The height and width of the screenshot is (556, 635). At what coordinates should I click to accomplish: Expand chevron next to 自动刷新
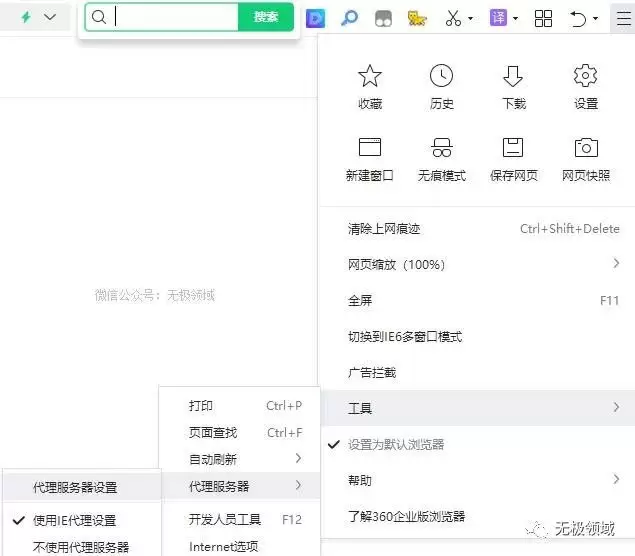point(298,458)
